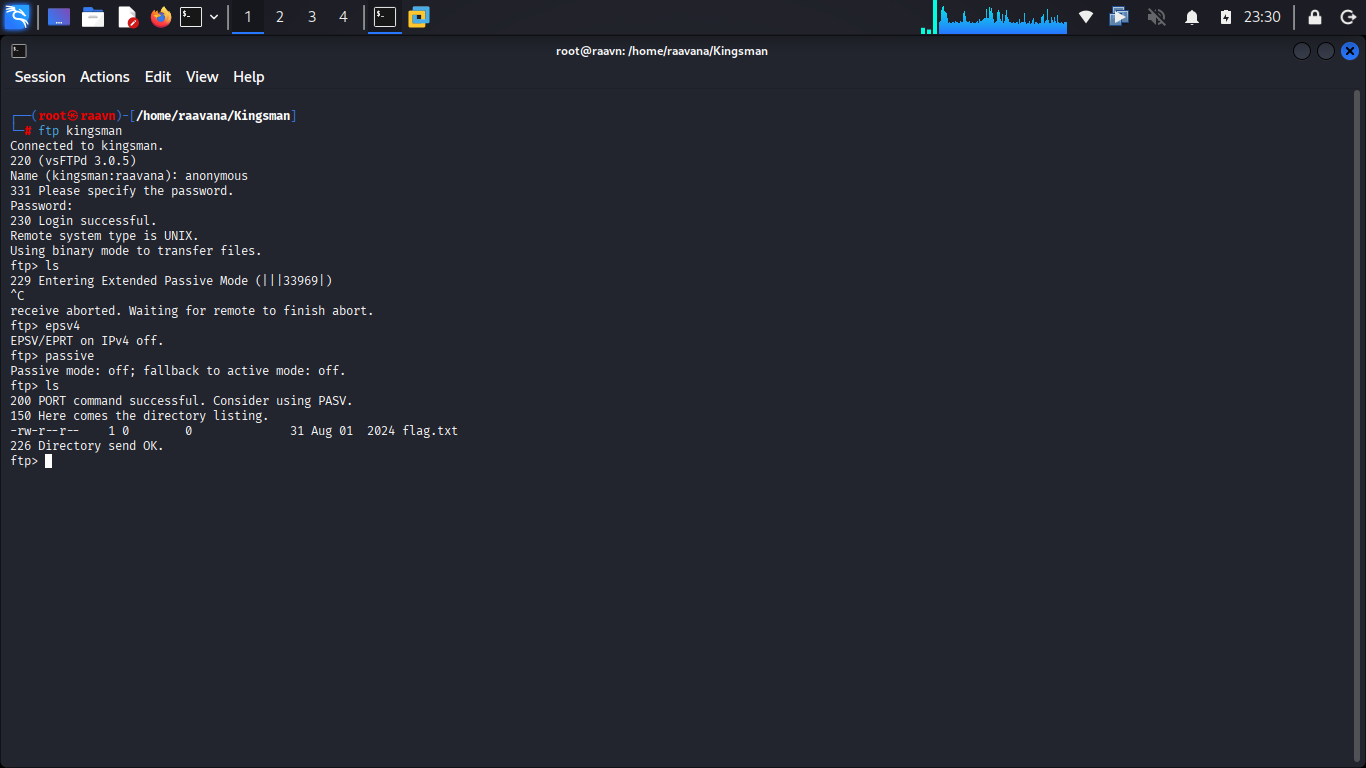Open the text editor panel launcher
Image resolution: width=1366 pixels, height=768 pixels.
click(127, 17)
